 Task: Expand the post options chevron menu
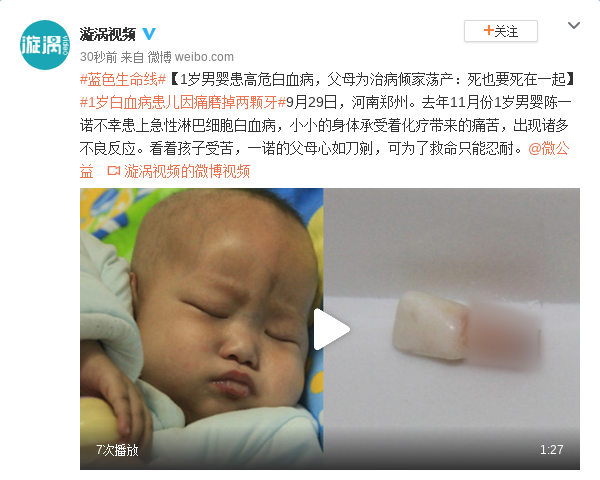coord(574,26)
